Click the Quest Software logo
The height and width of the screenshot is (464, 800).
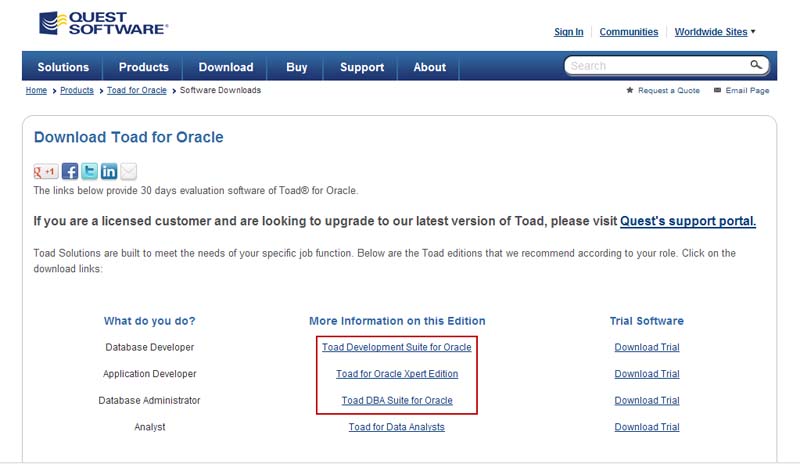pos(103,25)
